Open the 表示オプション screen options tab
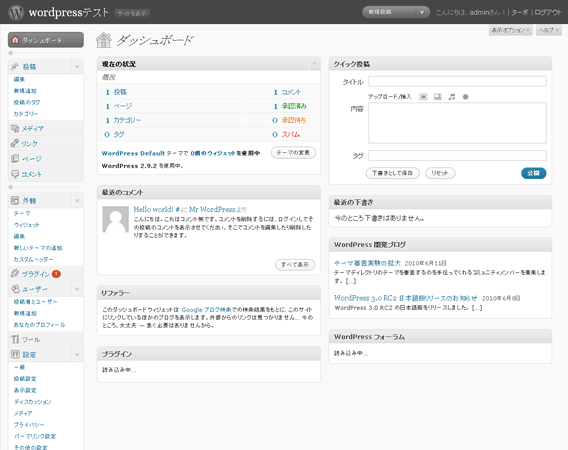This screenshot has width=568, height=450. click(x=511, y=30)
